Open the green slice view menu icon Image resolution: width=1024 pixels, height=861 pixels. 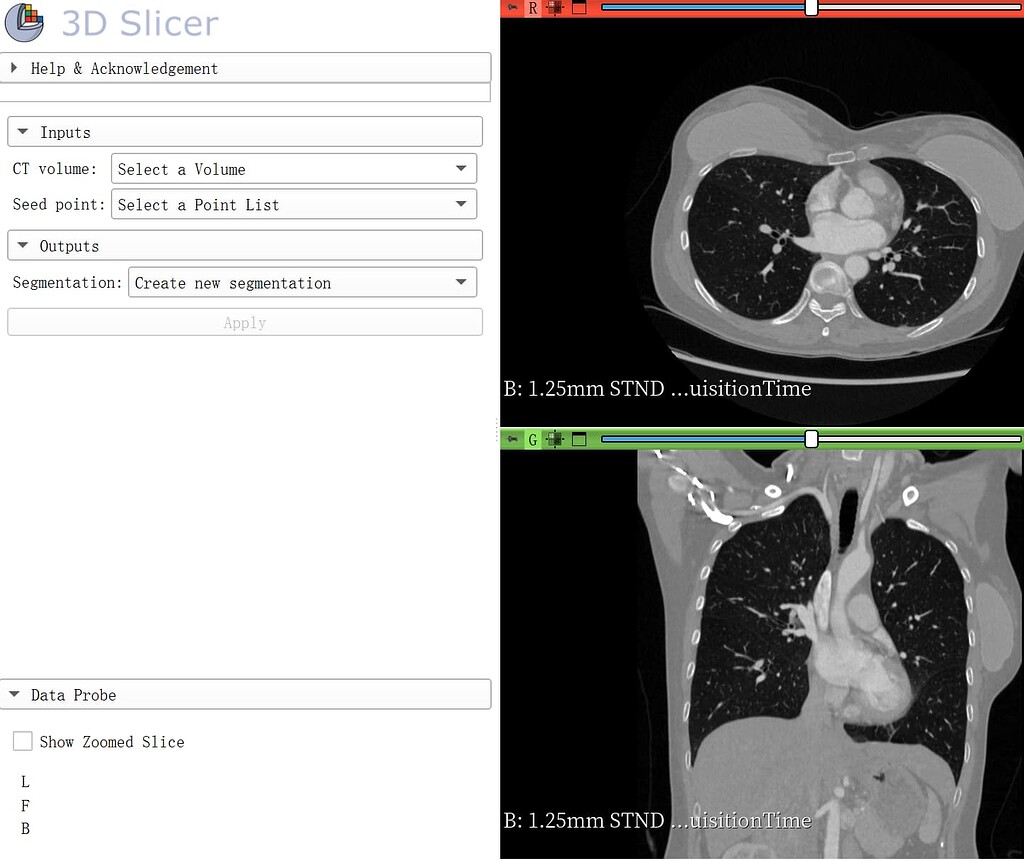pyautogui.click(x=579, y=438)
